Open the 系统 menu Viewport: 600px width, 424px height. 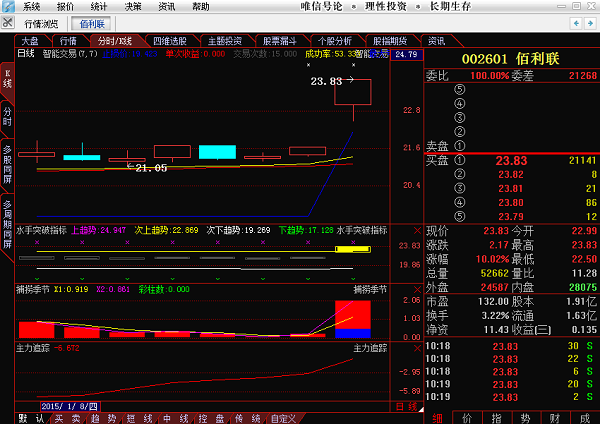click(31, 6)
